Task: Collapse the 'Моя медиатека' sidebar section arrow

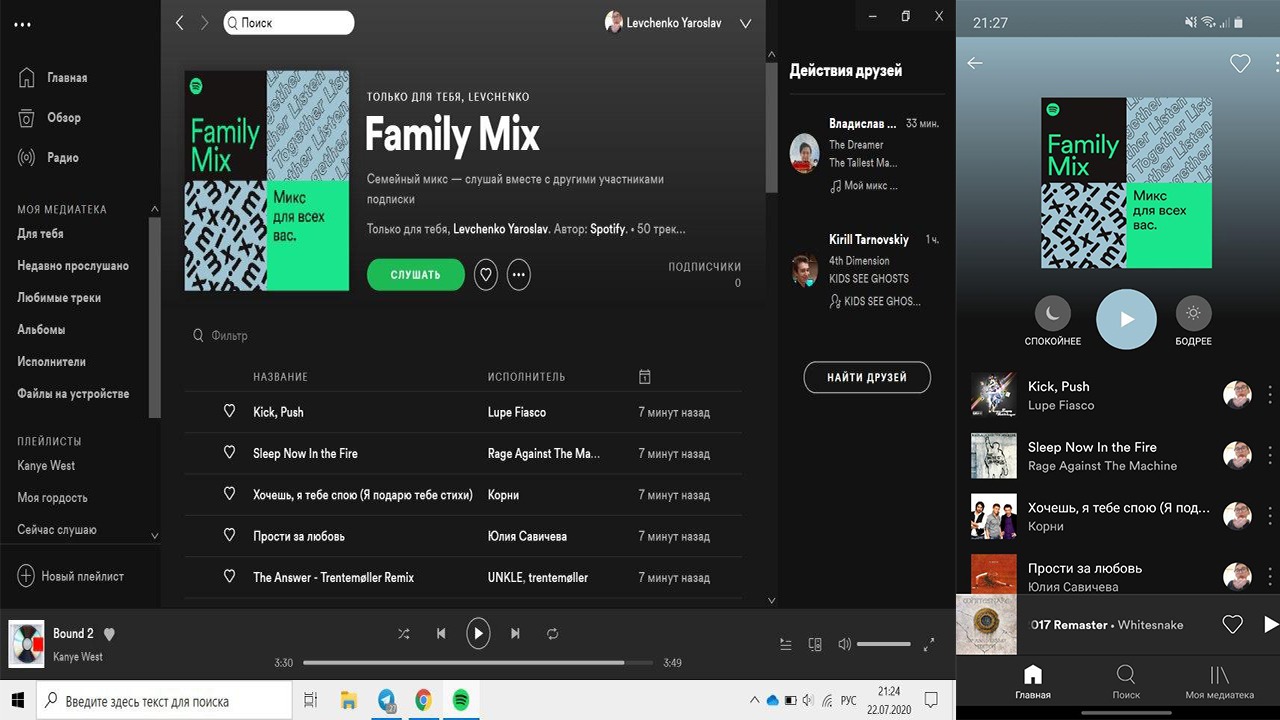Action: [x=154, y=209]
